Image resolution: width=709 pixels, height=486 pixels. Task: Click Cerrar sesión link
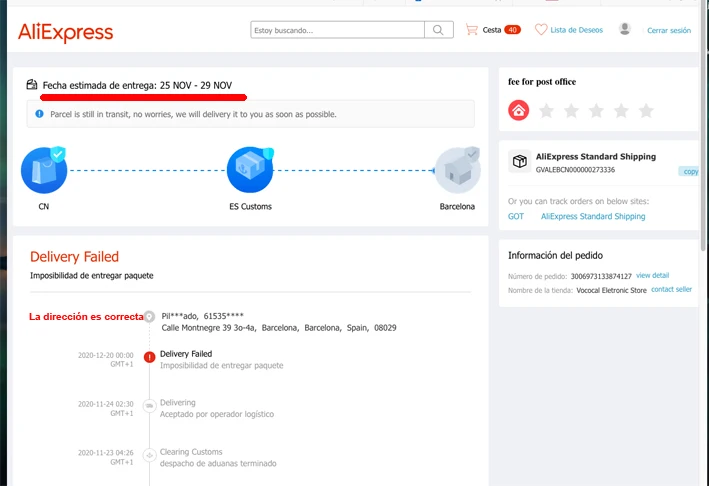coord(669,30)
